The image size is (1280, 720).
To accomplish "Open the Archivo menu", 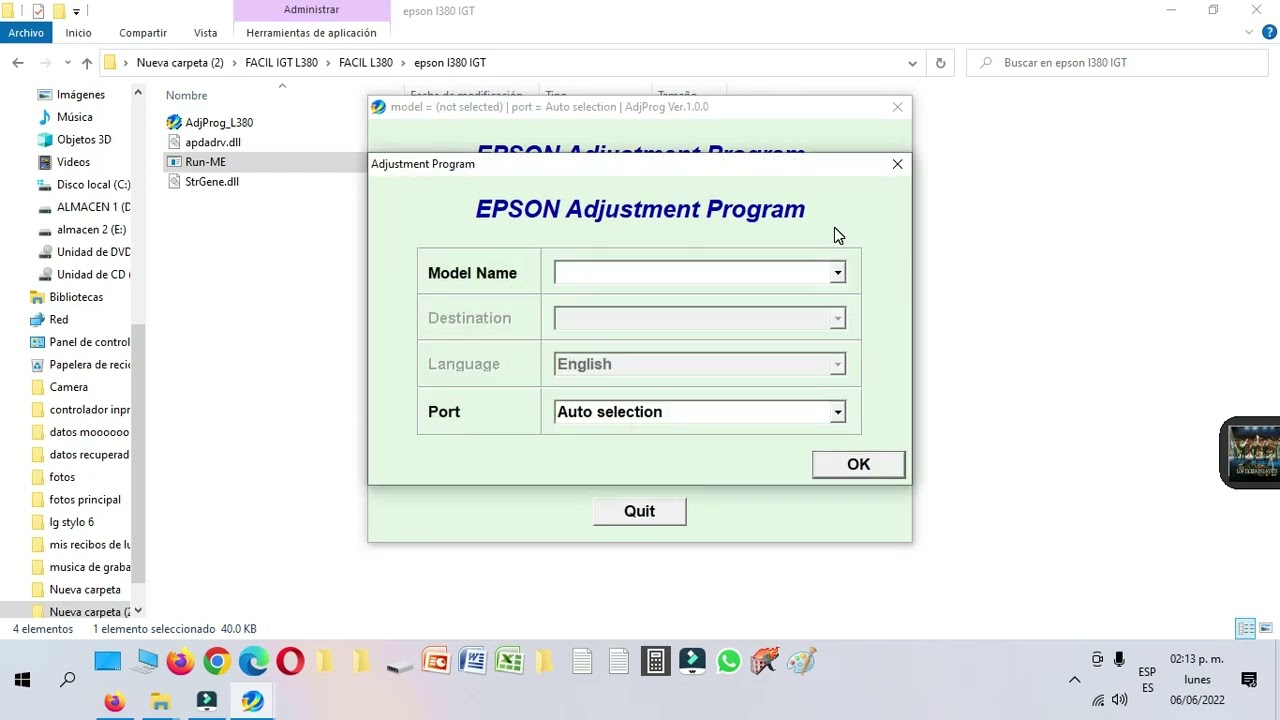I will tap(26, 33).
